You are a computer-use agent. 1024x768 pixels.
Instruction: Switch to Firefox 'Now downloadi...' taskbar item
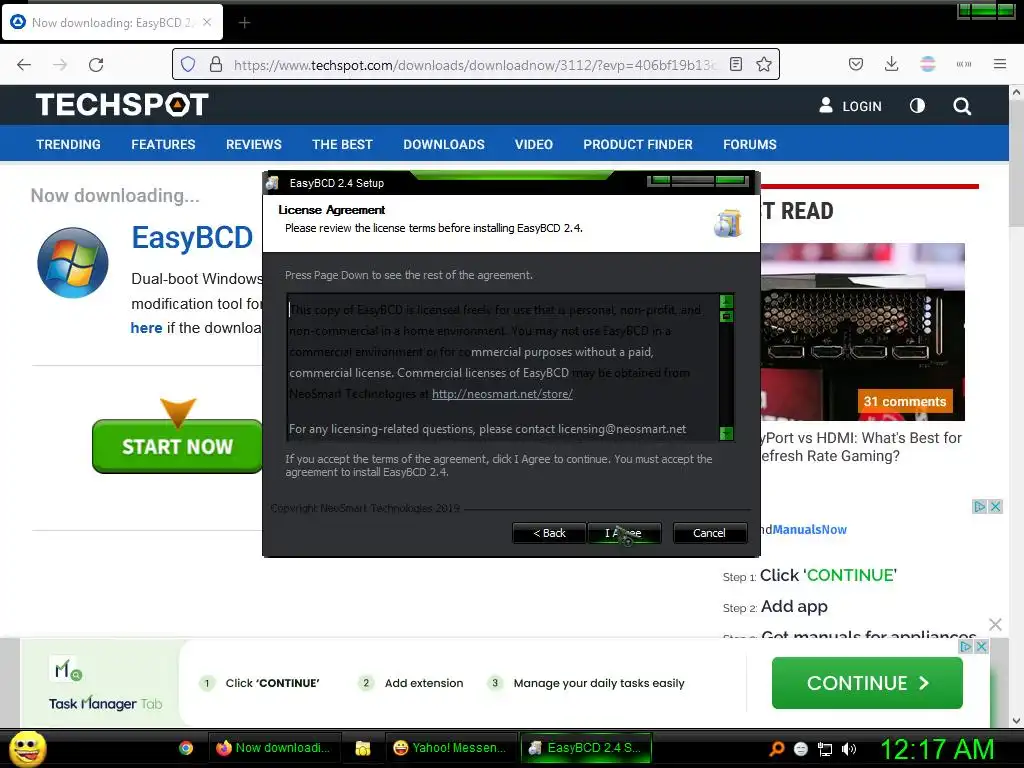pyautogui.click(x=273, y=748)
